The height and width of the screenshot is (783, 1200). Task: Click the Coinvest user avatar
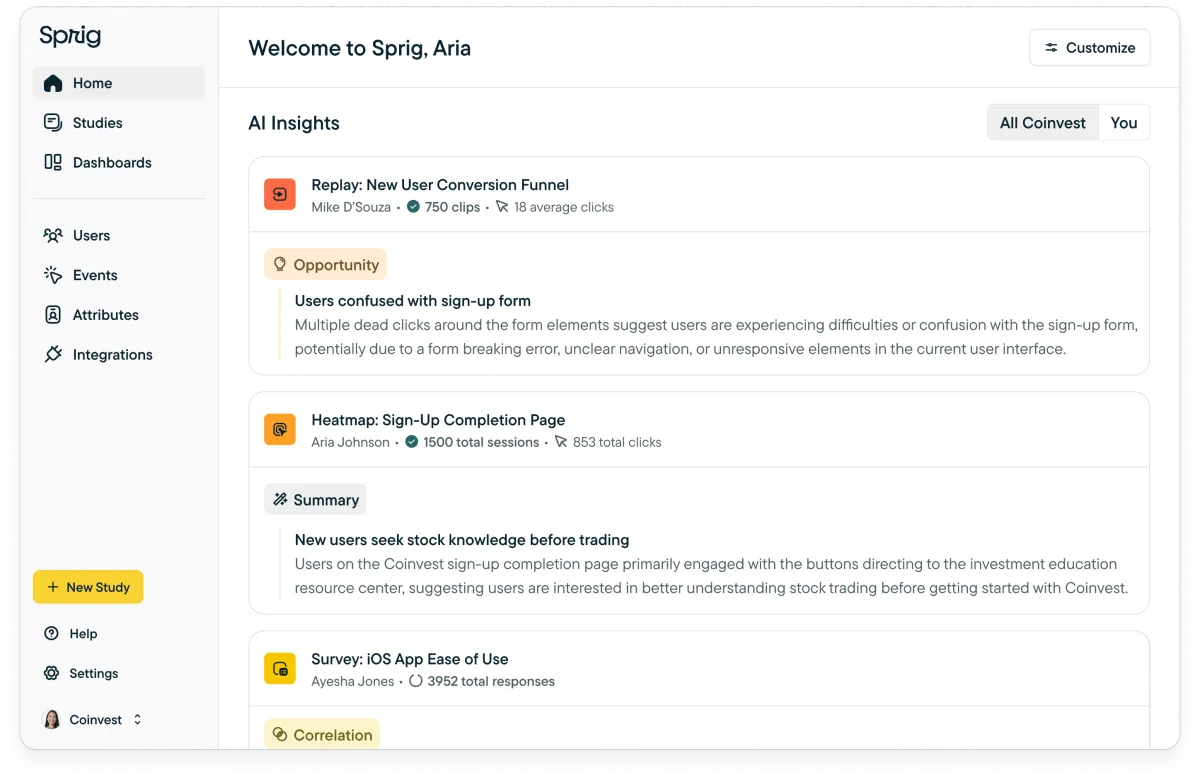click(x=52, y=720)
